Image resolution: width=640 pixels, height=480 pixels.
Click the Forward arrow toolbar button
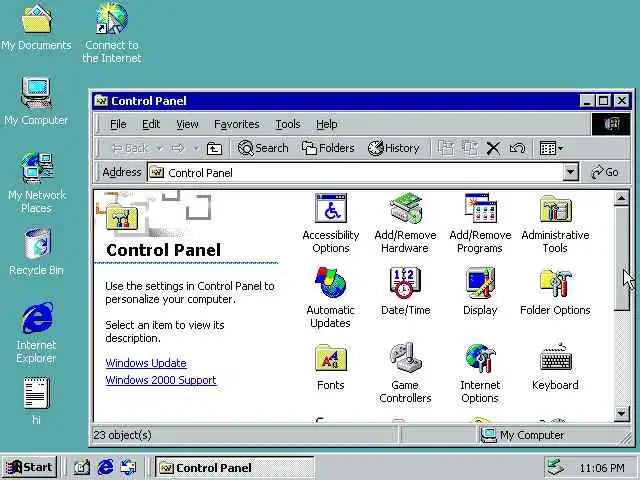click(178, 149)
